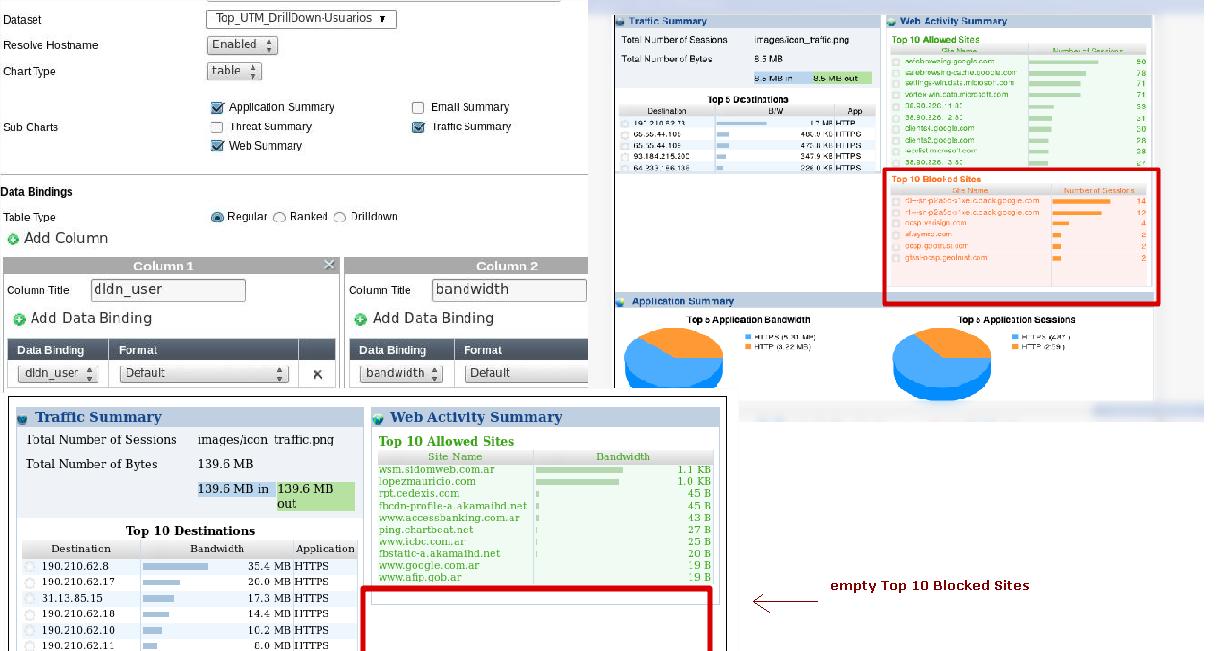
Task: Click the Add Column link
Action: 66,238
